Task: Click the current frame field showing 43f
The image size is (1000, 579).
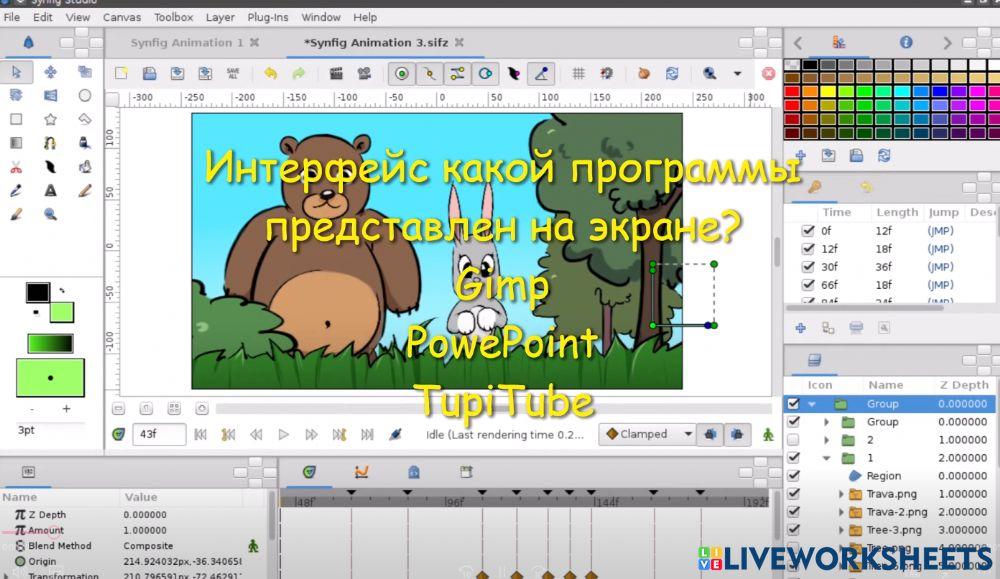Action: tap(159, 434)
